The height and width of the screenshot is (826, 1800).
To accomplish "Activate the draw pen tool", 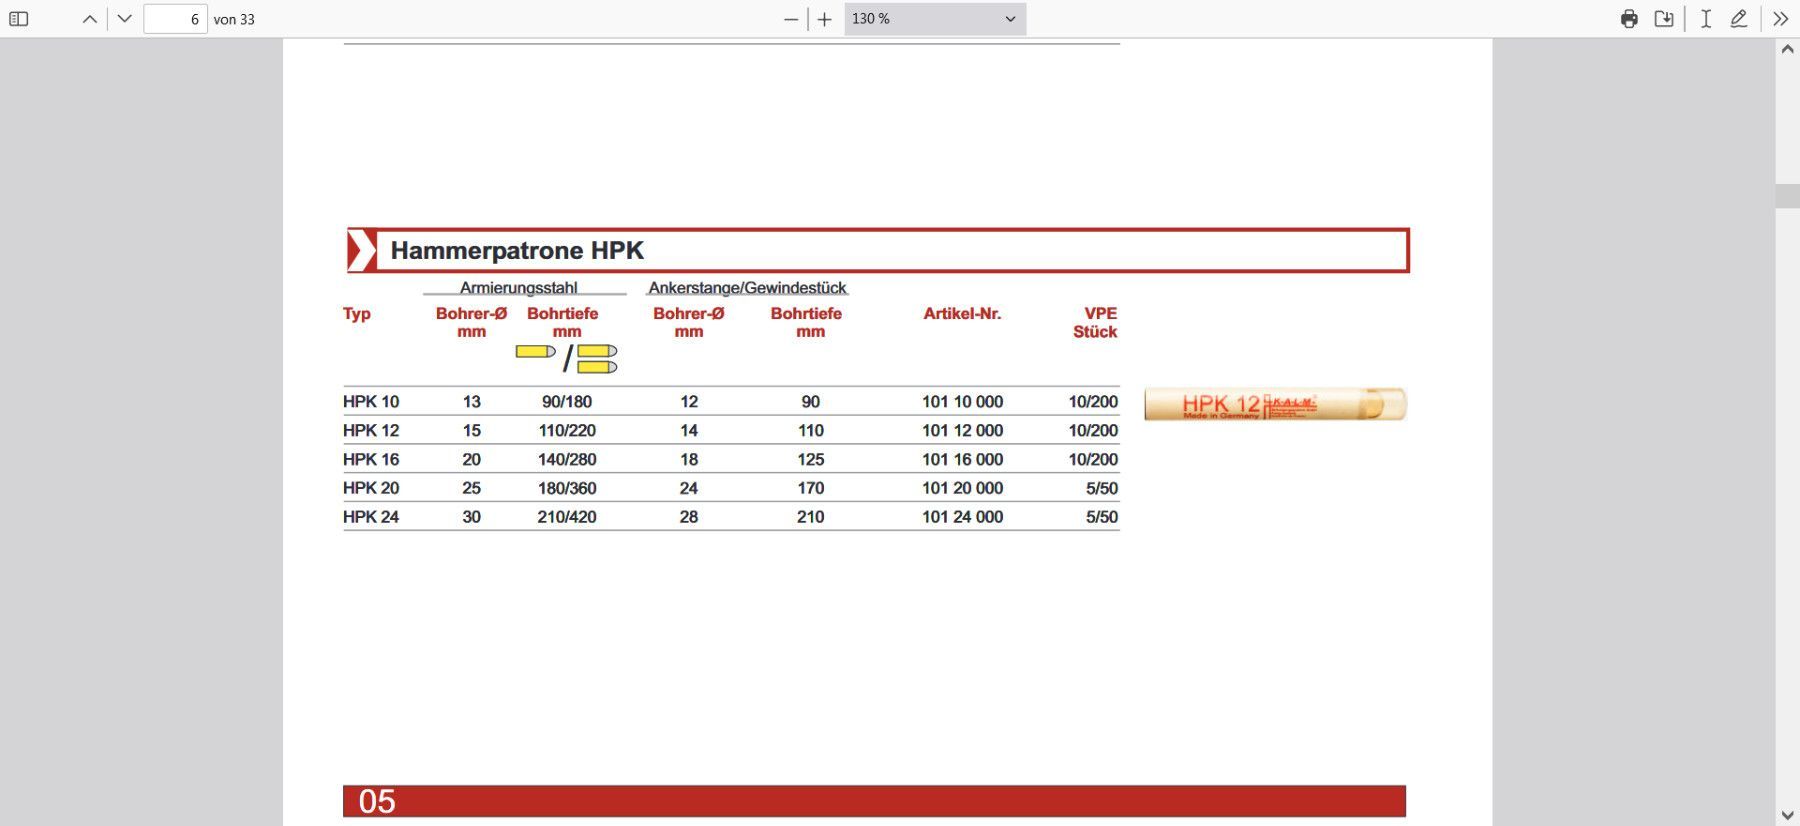I will [x=1739, y=19].
